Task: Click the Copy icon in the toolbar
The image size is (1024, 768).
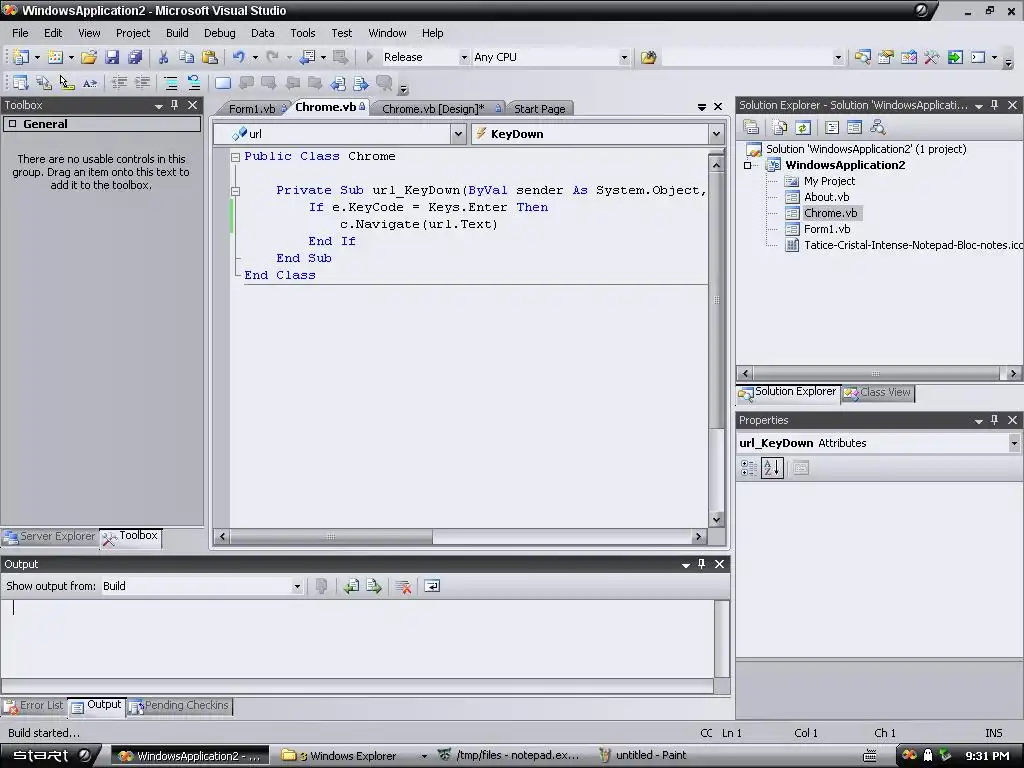Action: click(186, 57)
